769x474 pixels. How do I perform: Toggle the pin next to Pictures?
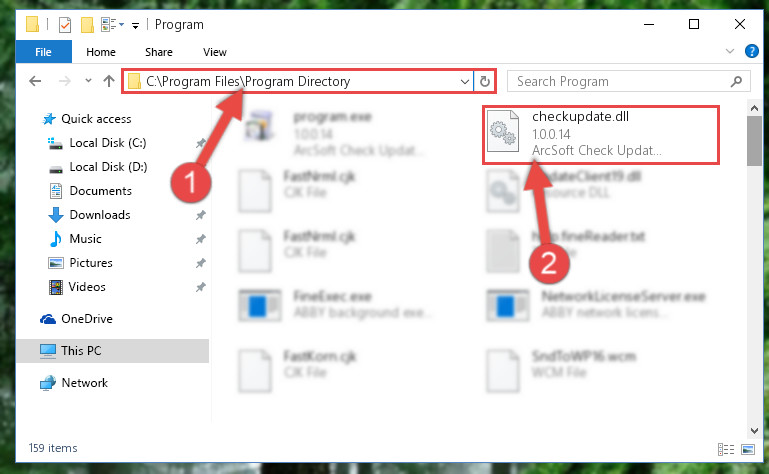click(201, 263)
